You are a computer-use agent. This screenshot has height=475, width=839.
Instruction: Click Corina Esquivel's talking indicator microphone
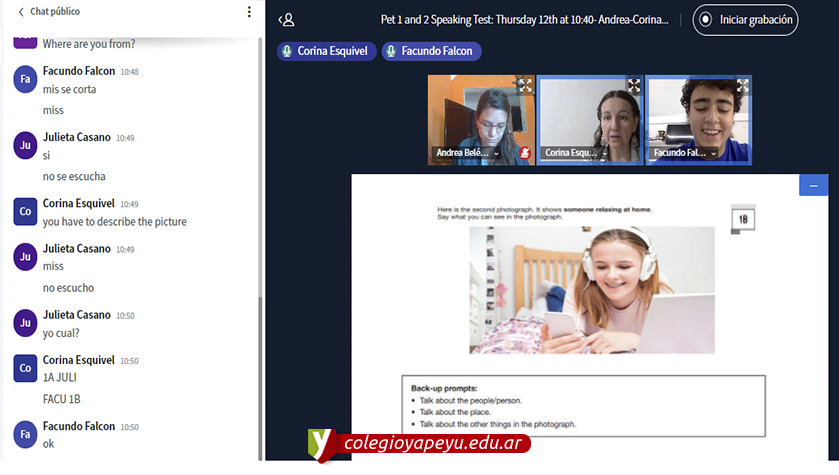[287, 51]
